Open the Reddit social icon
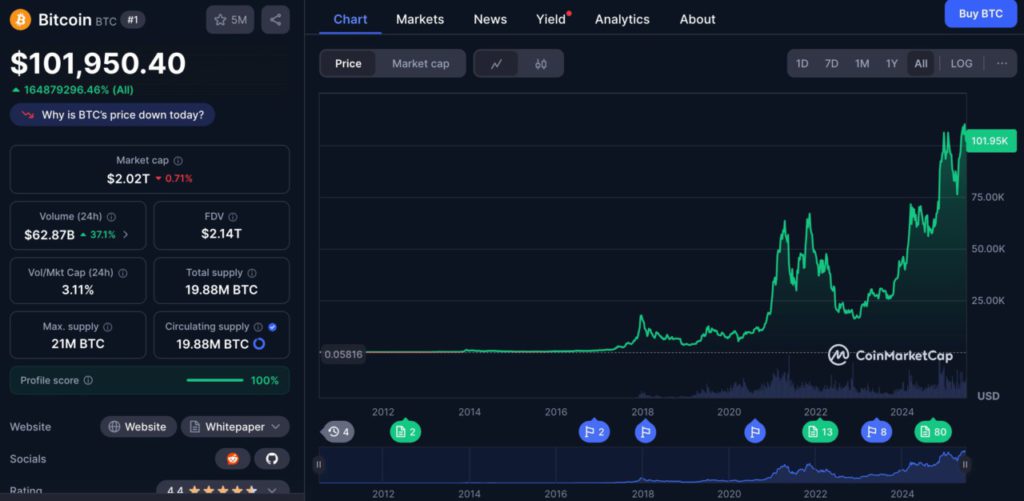 pos(233,457)
